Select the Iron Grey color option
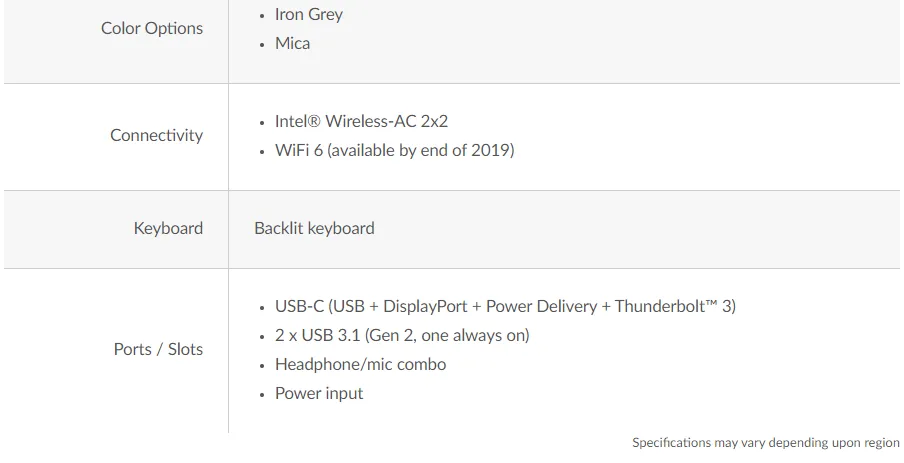904x463 pixels. pos(308,15)
